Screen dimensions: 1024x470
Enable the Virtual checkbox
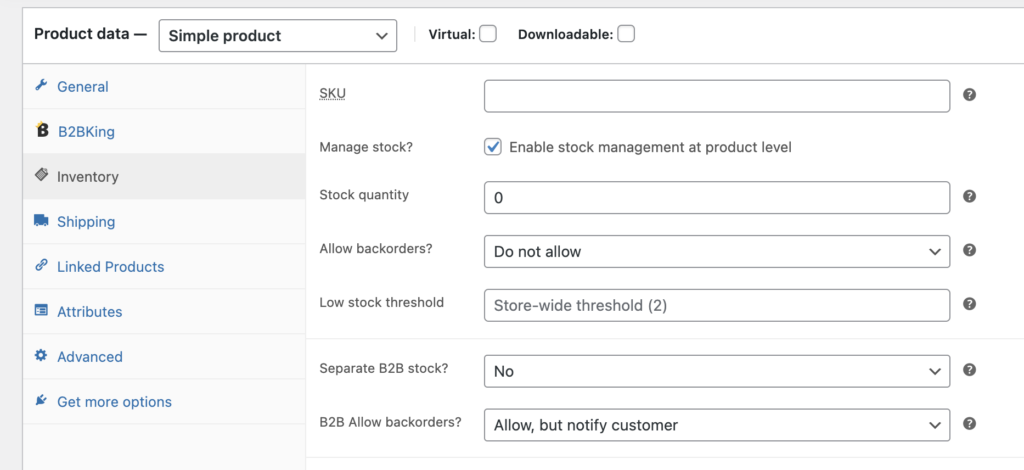point(488,34)
